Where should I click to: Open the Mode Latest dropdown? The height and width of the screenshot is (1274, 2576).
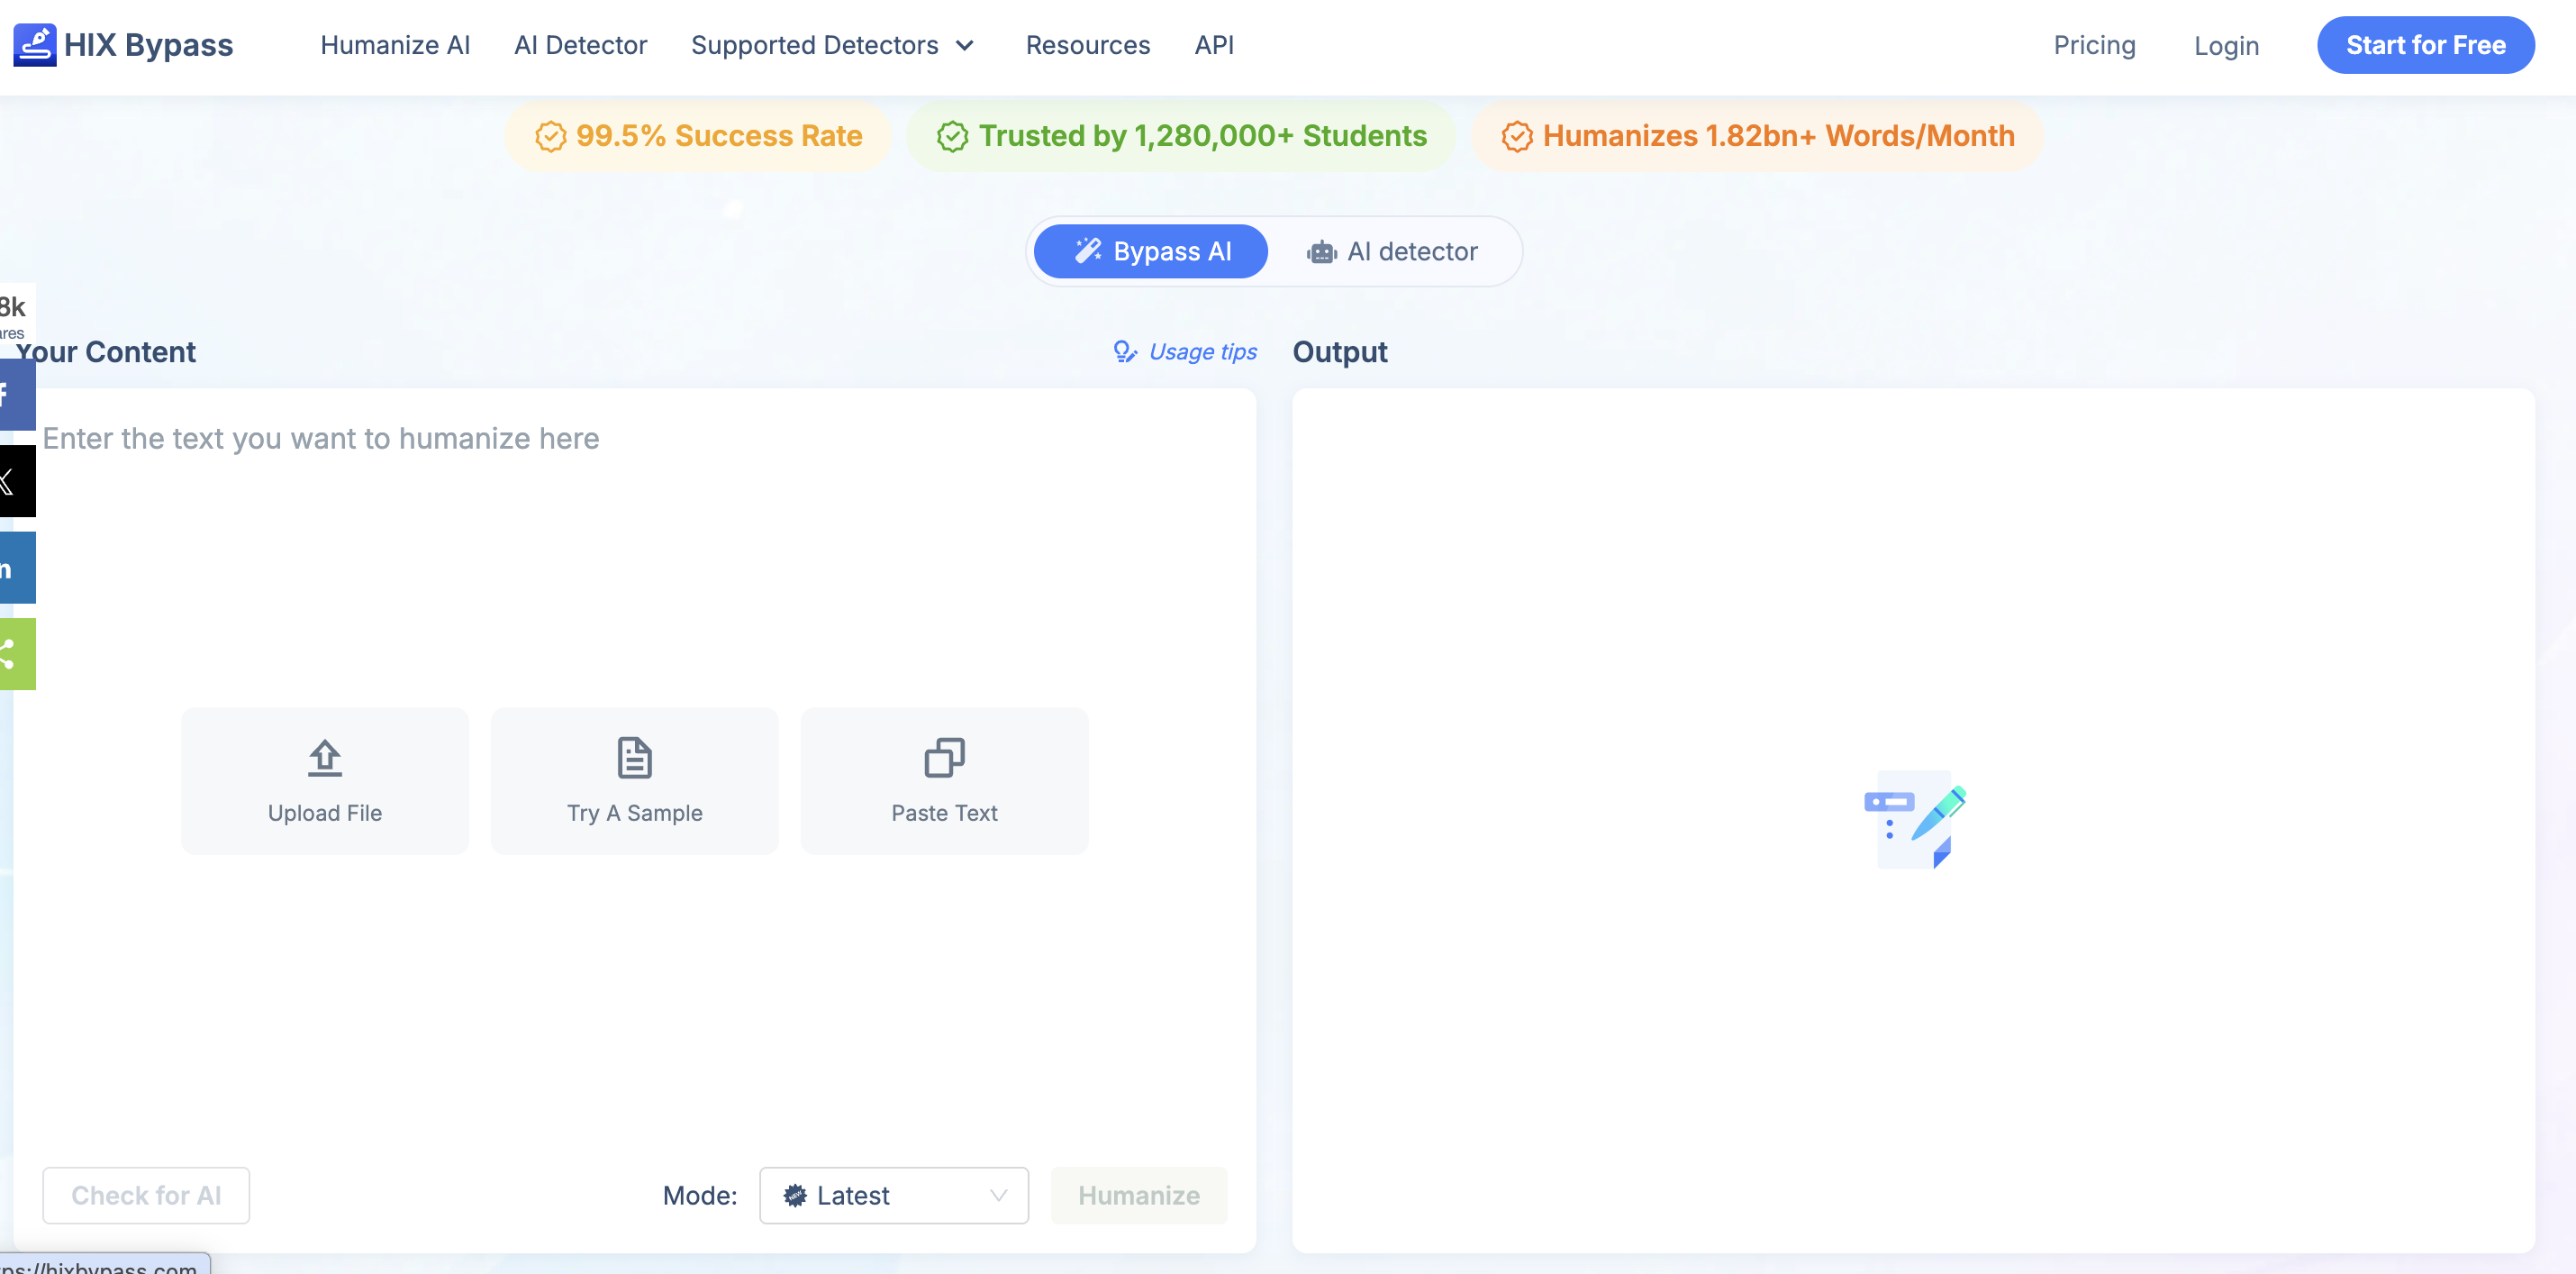click(x=894, y=1195)
